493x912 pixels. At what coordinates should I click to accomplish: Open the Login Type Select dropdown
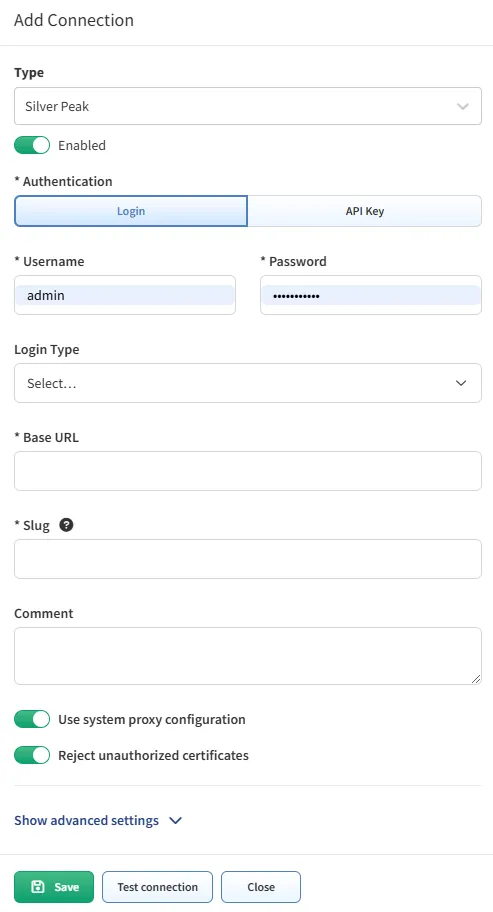click(248, 383)
